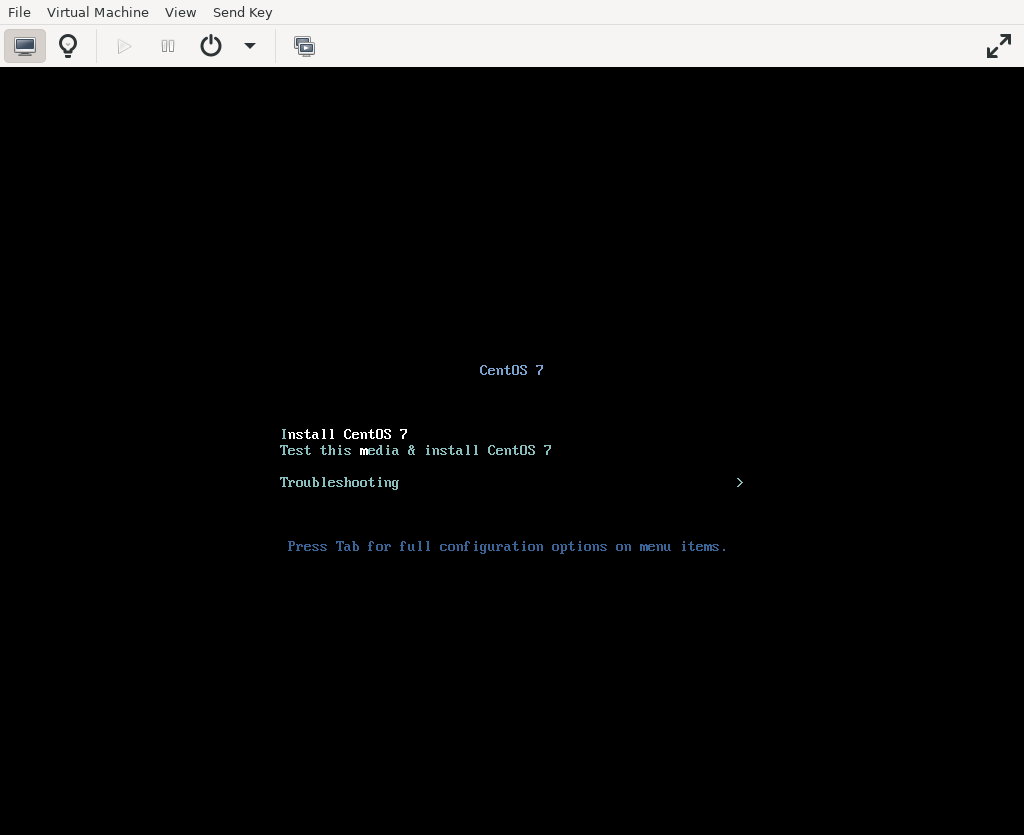Viewport: 1024px width, 835px height.
Task: Expand the shutdown options dropdown arrow
Action: pos(250,46)
